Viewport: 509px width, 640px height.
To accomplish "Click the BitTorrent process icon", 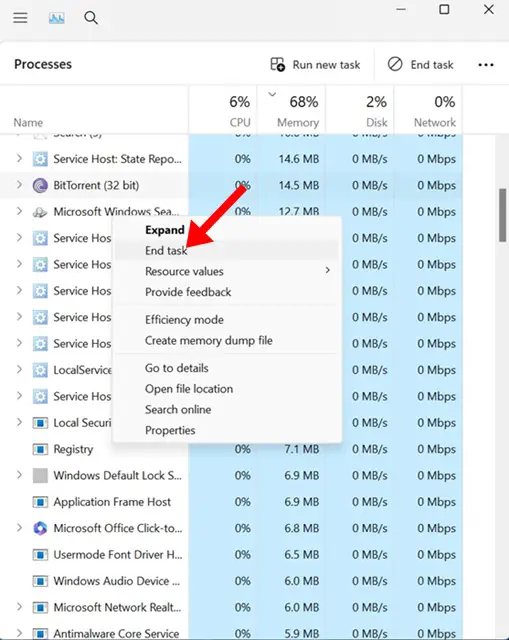I will 40,185.
